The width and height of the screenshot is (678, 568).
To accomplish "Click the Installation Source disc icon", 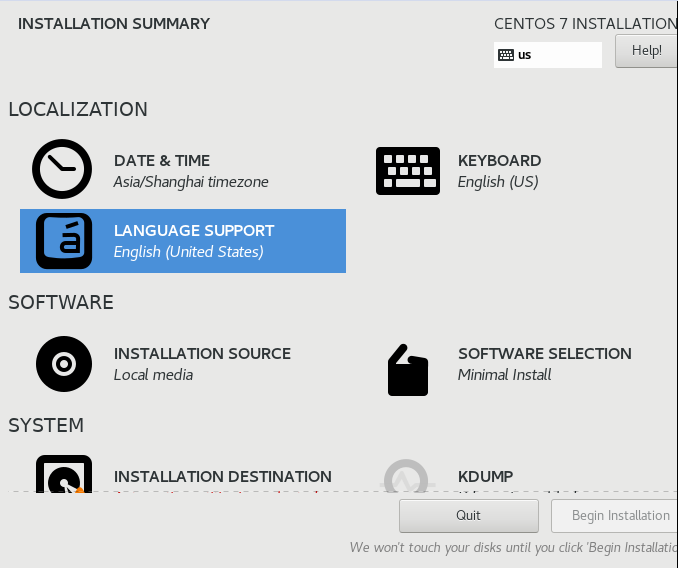I will [x=64, y=364].
